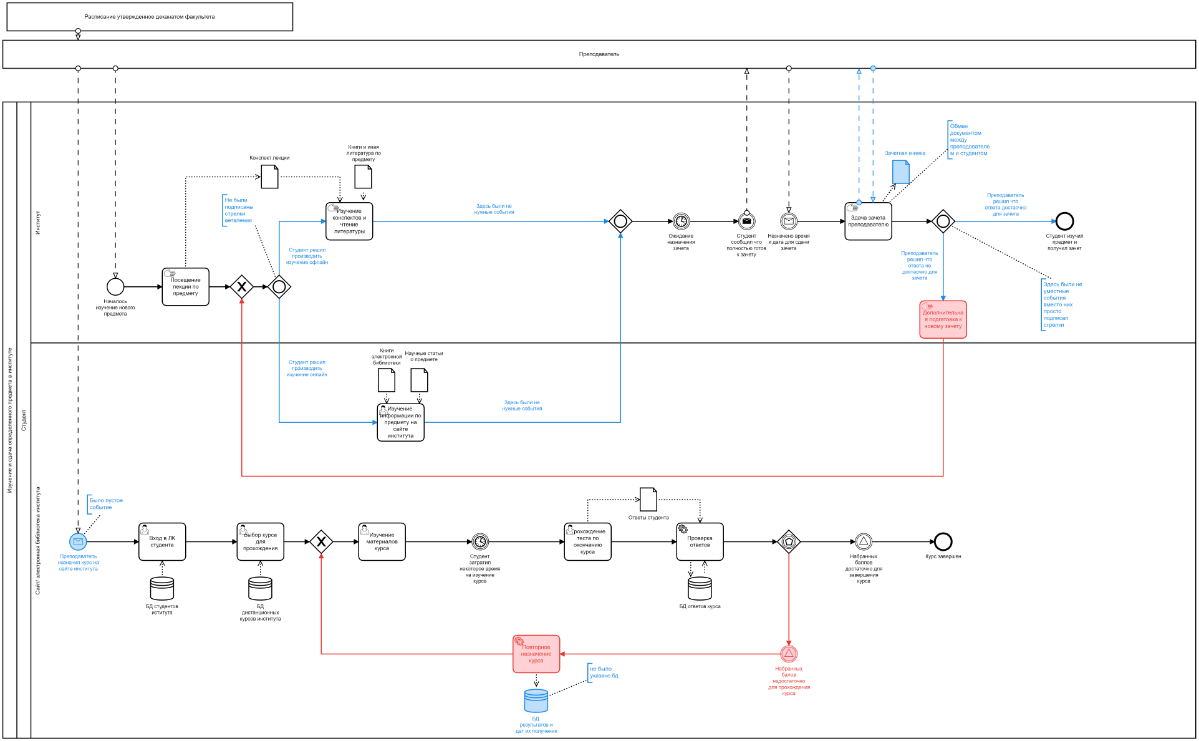Click the "Ответы студента" data object
This screenshot has width=1199, height=741.
[x=648, y=497]
